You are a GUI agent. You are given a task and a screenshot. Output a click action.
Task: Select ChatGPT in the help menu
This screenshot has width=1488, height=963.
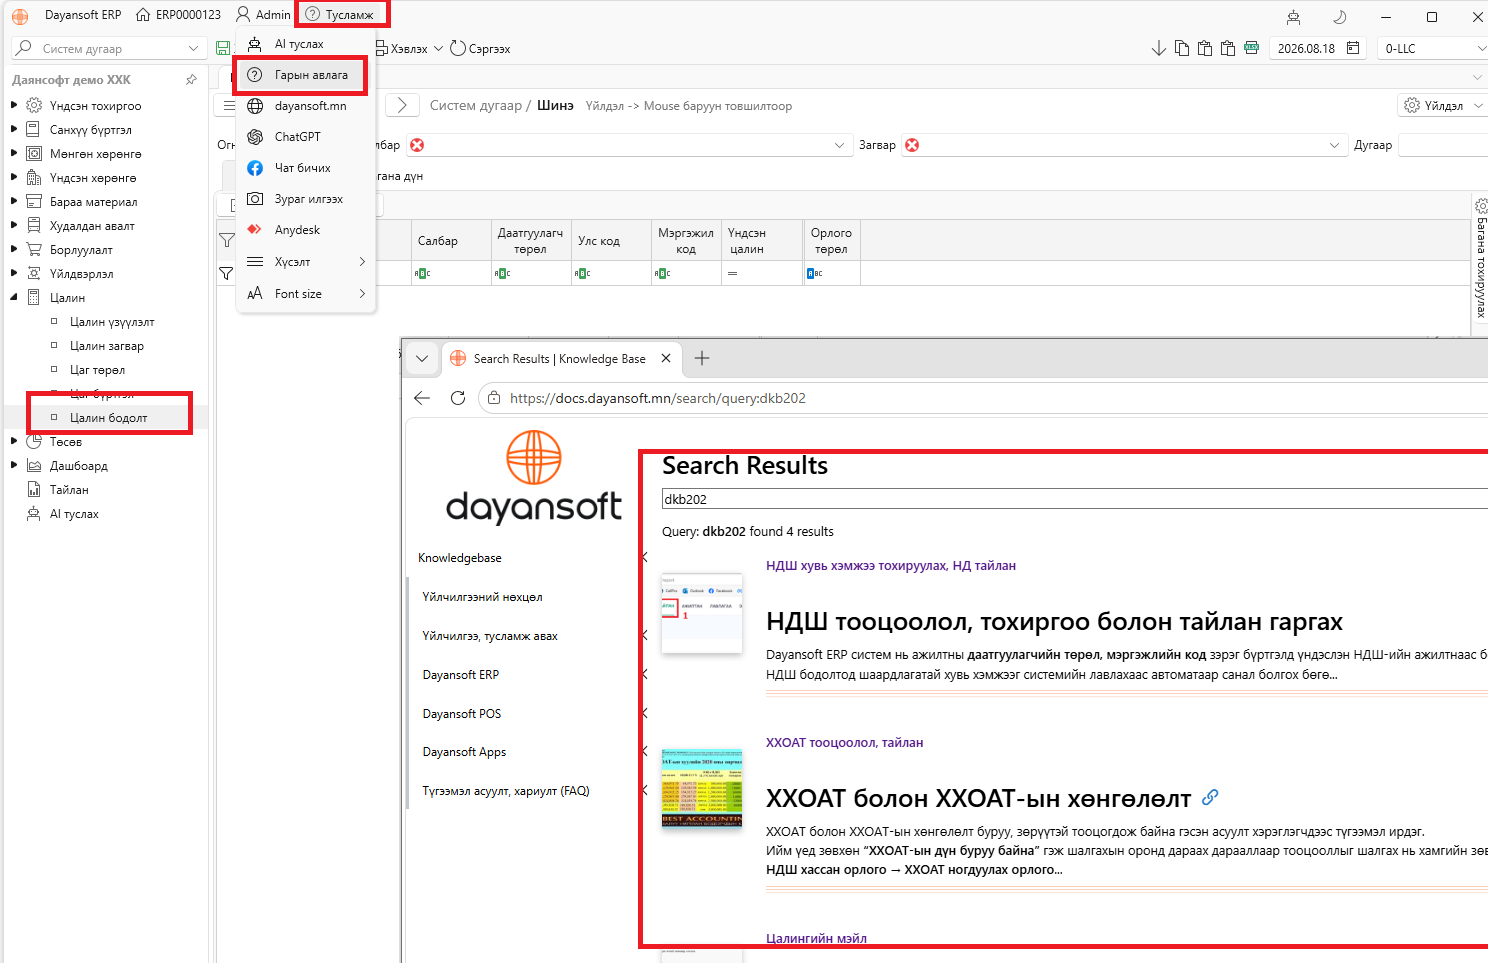[305, 137]
